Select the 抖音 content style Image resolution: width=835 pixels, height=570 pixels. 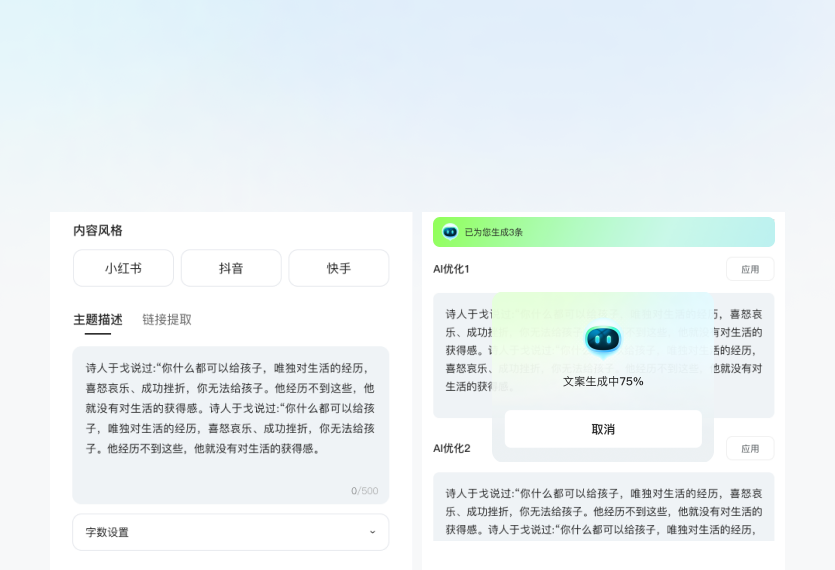pyautogui.click(x=231, y=268)
